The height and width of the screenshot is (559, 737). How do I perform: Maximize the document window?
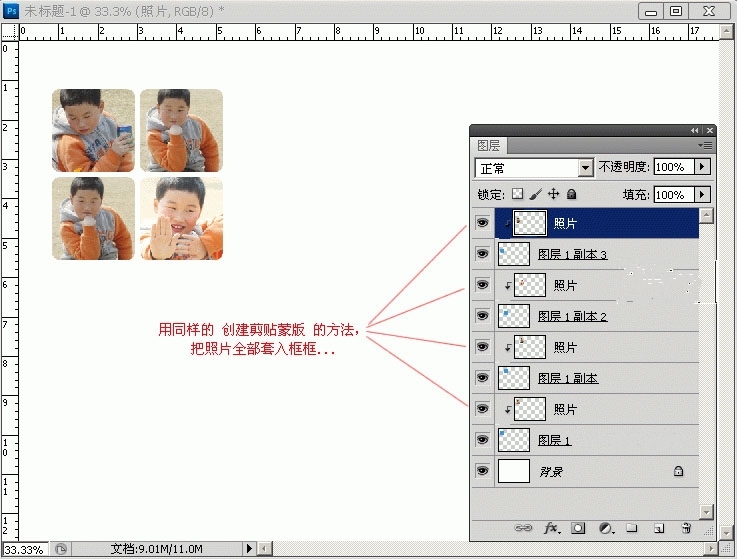point(676,11)
